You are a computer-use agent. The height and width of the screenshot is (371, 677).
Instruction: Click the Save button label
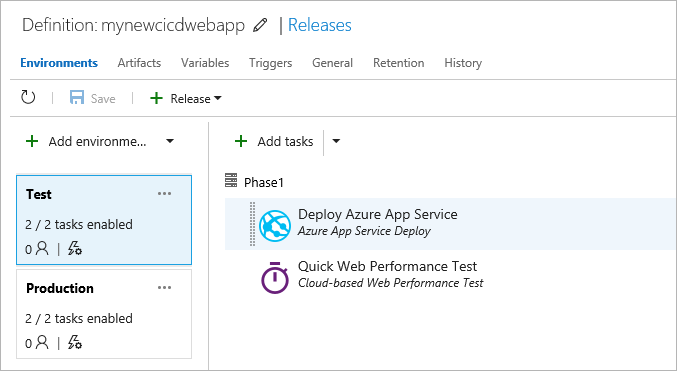103,99
